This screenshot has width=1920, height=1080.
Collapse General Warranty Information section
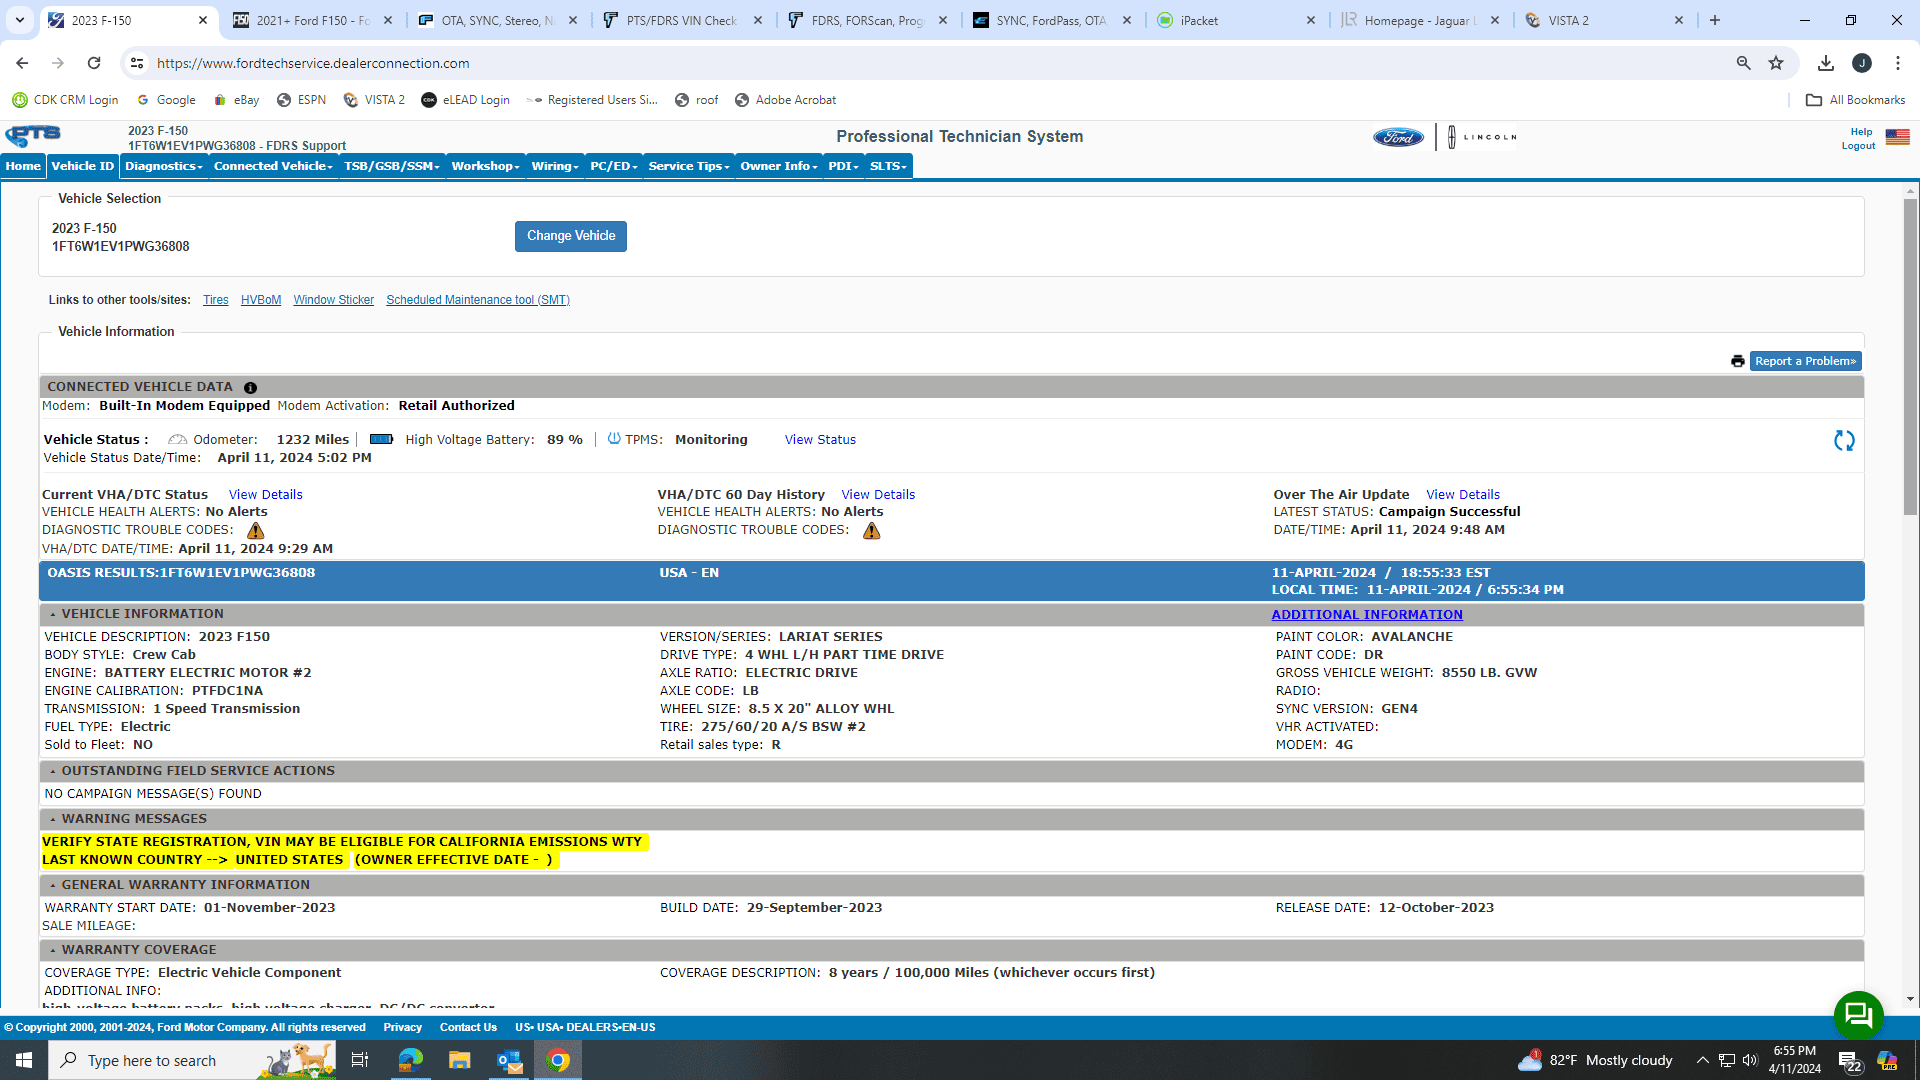click(x=53, y=886)
